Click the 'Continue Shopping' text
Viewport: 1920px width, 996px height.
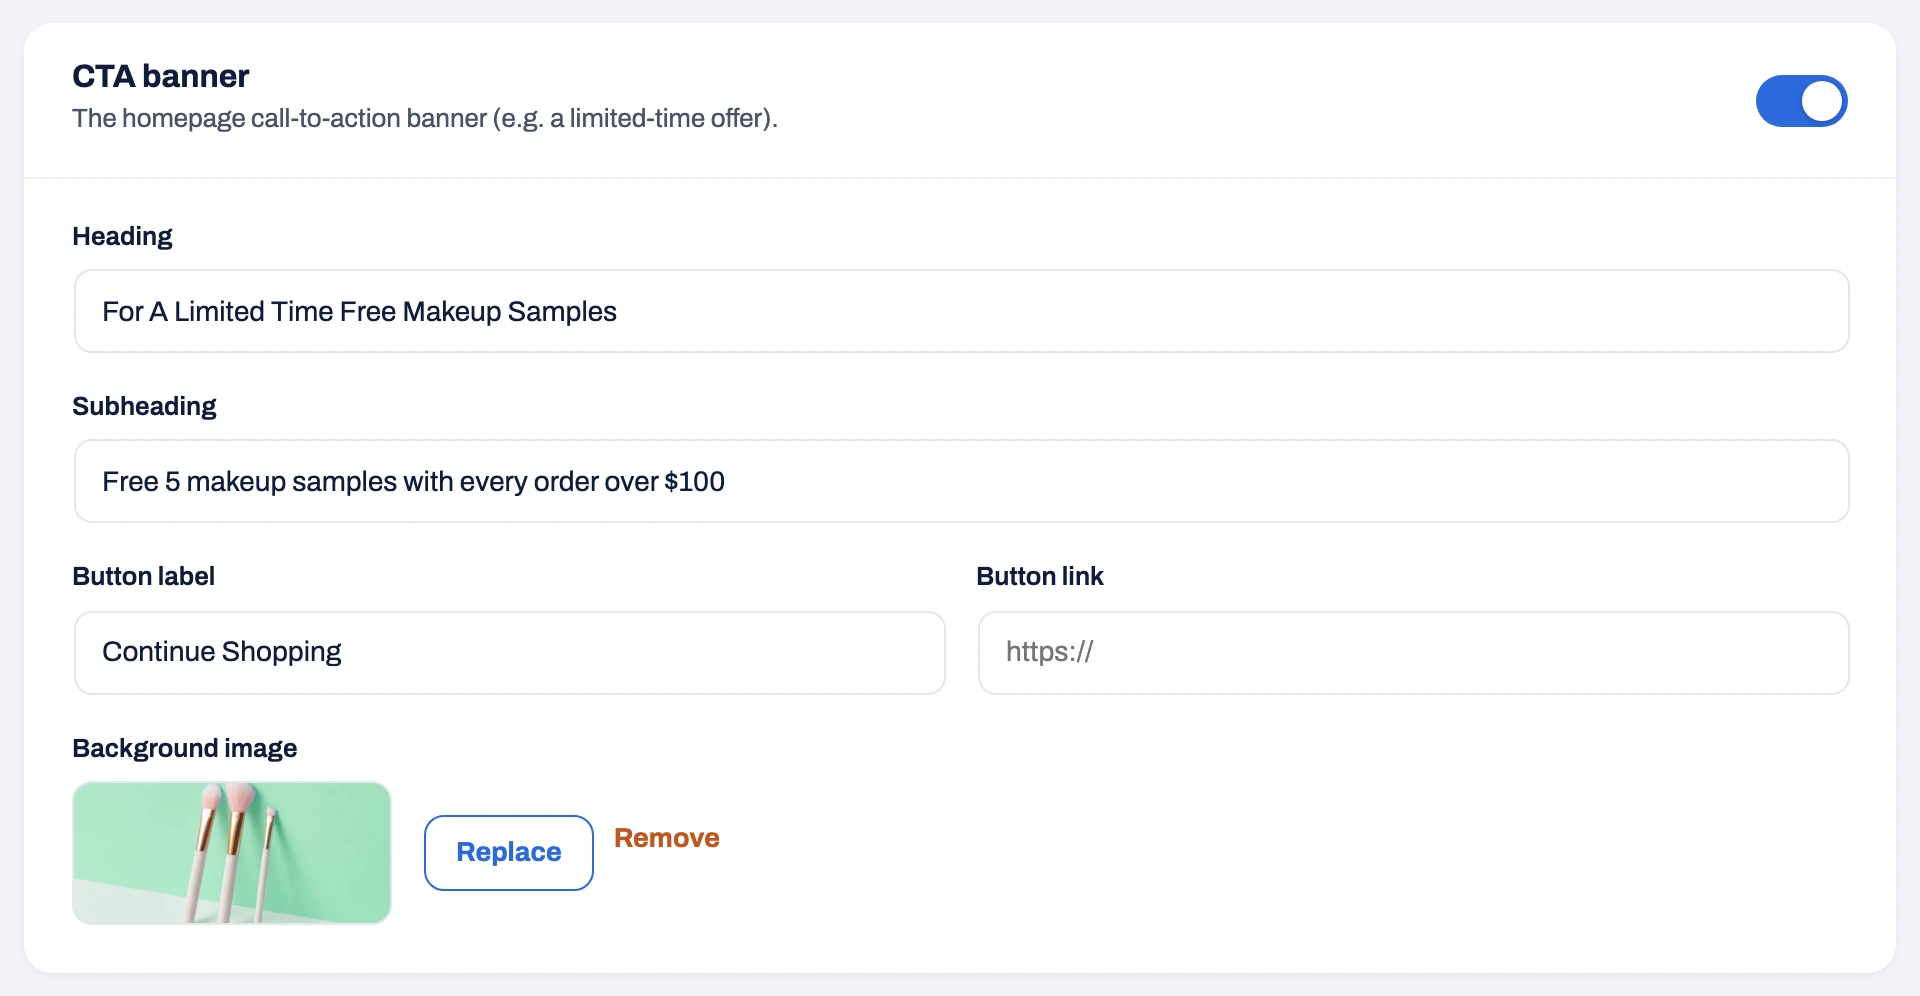click(221, 652)
